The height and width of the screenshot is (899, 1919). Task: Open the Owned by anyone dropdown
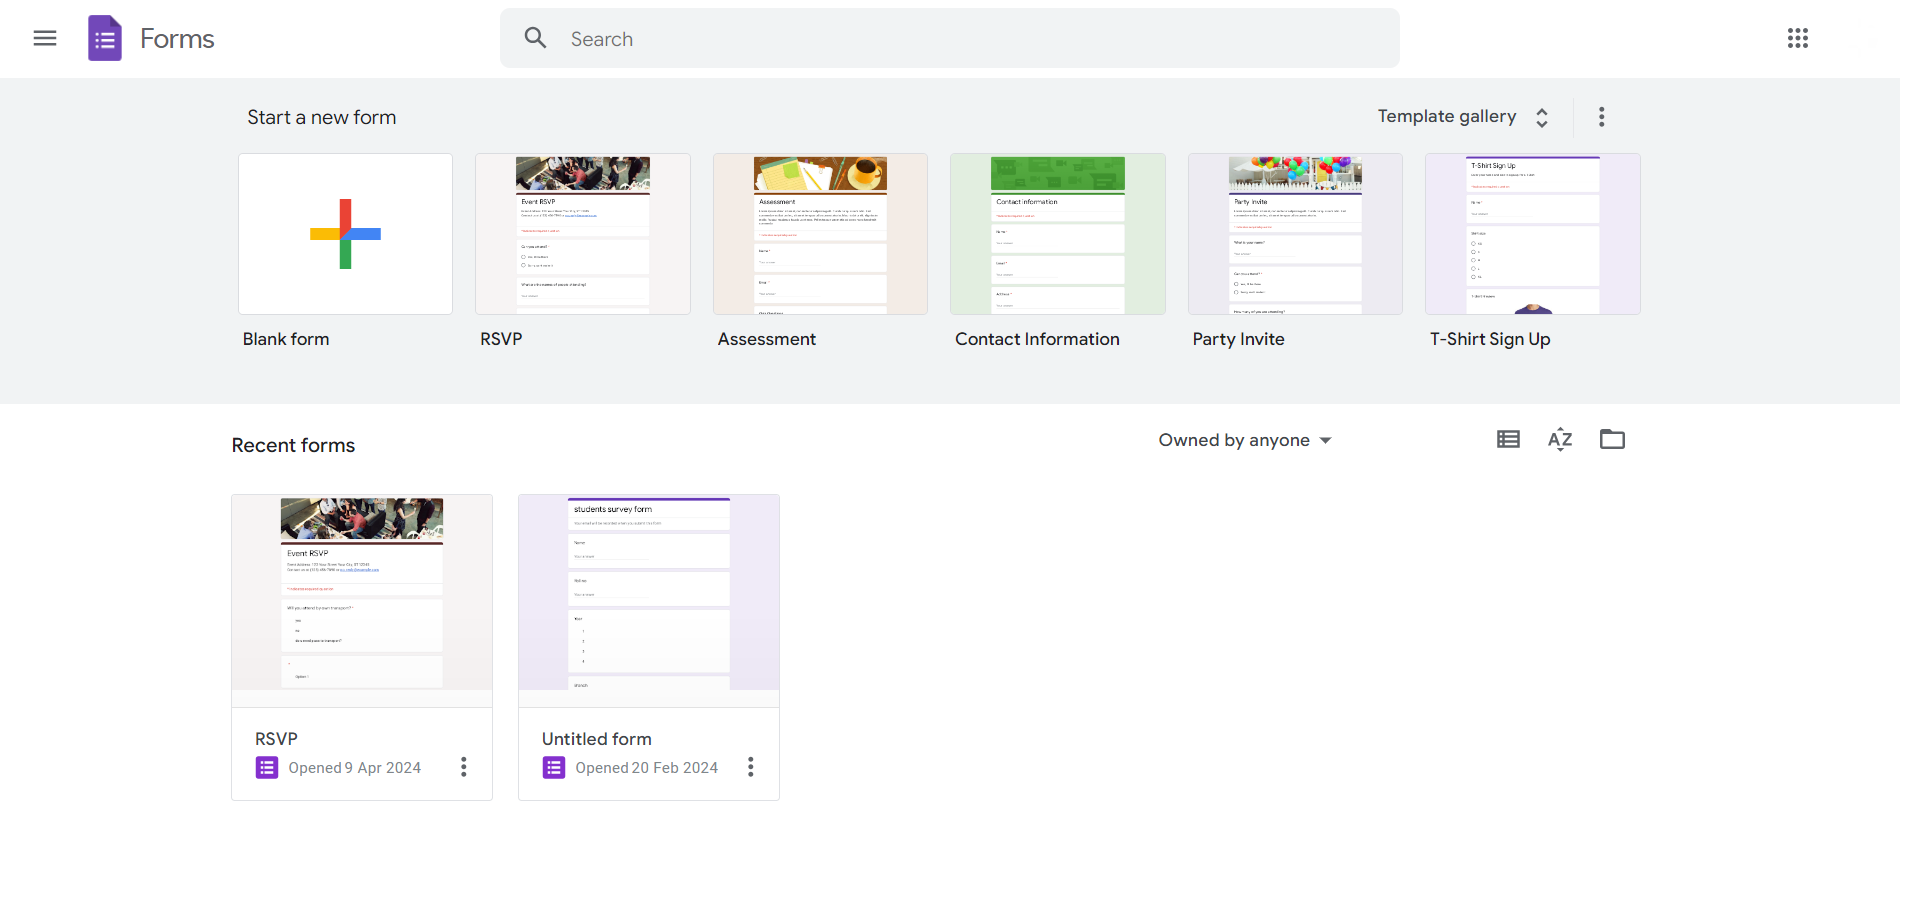pos(1245,440)
